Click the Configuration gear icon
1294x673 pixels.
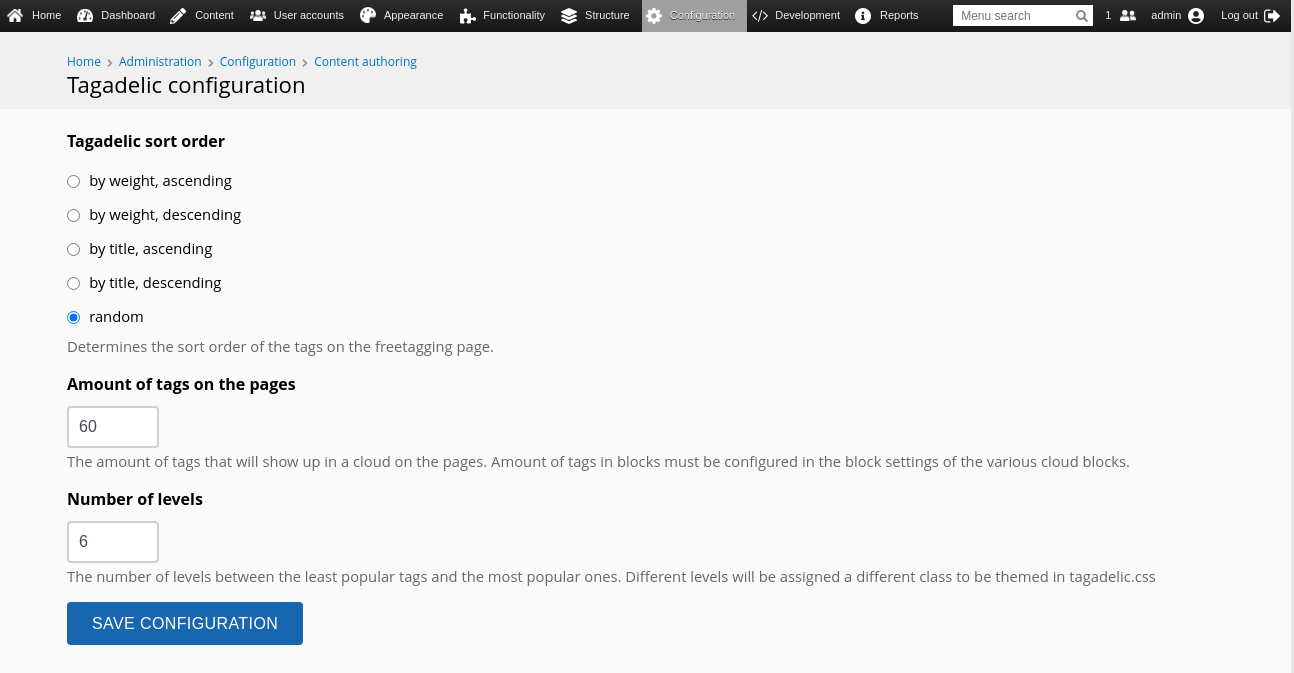654,16
